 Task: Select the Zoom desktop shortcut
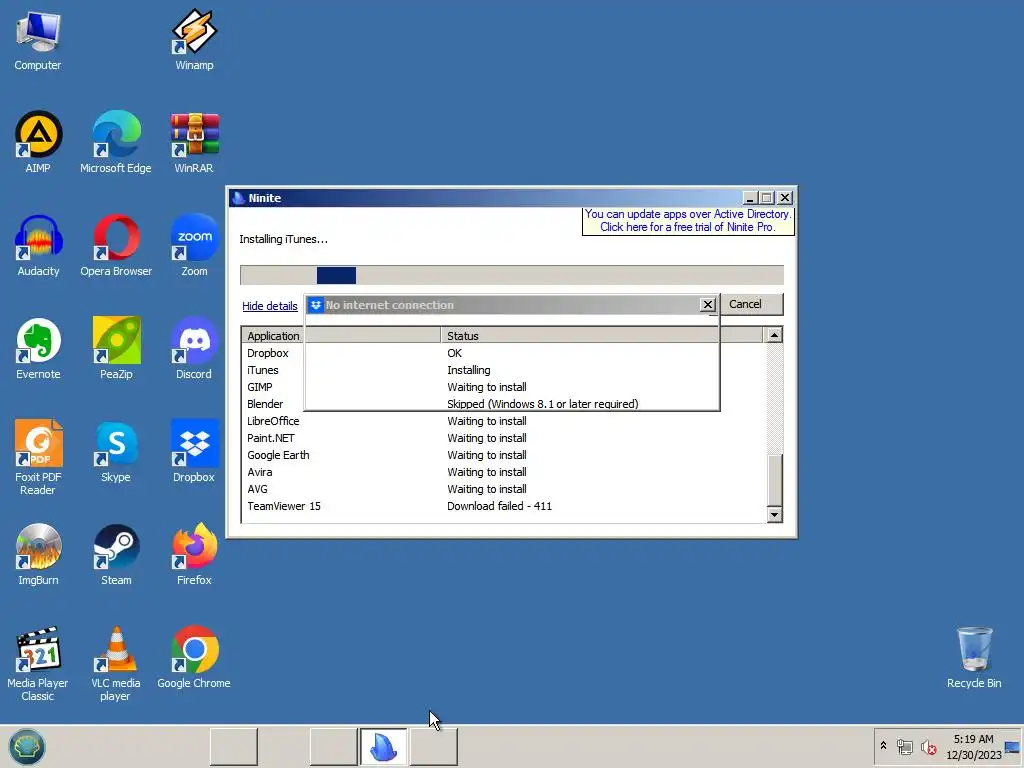coord(194,246)
